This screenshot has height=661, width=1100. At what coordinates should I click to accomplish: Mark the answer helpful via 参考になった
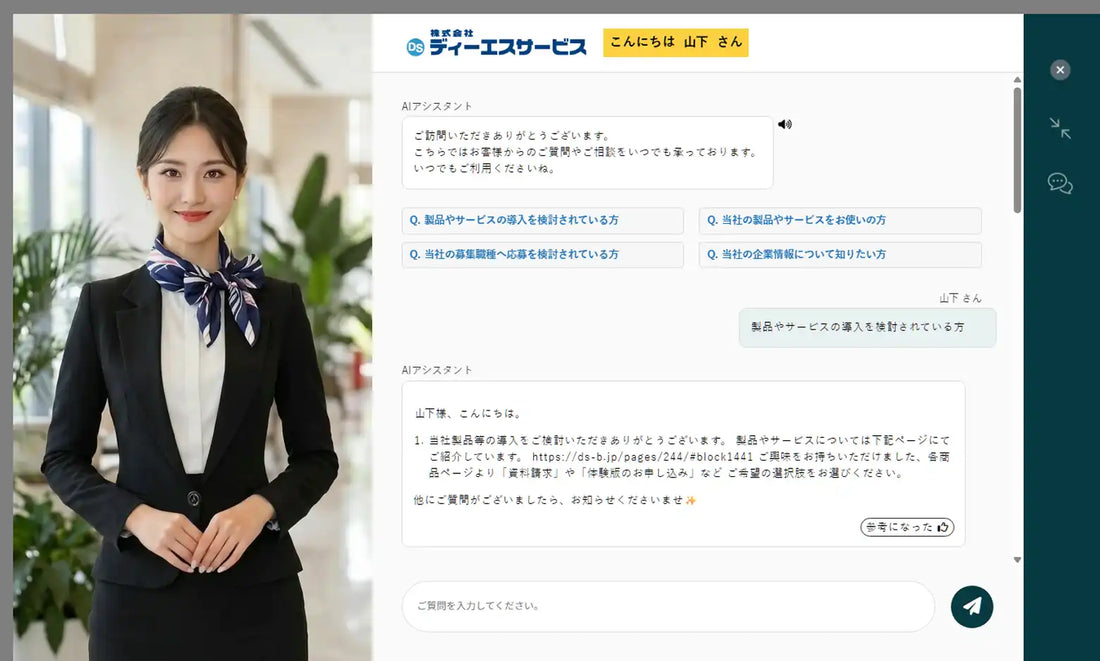coord(907,527)
